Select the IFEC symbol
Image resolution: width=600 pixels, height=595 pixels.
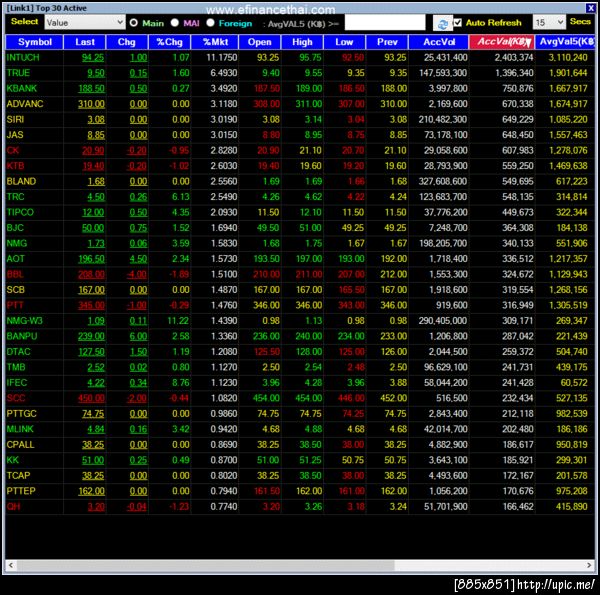[x=17, y=383]
